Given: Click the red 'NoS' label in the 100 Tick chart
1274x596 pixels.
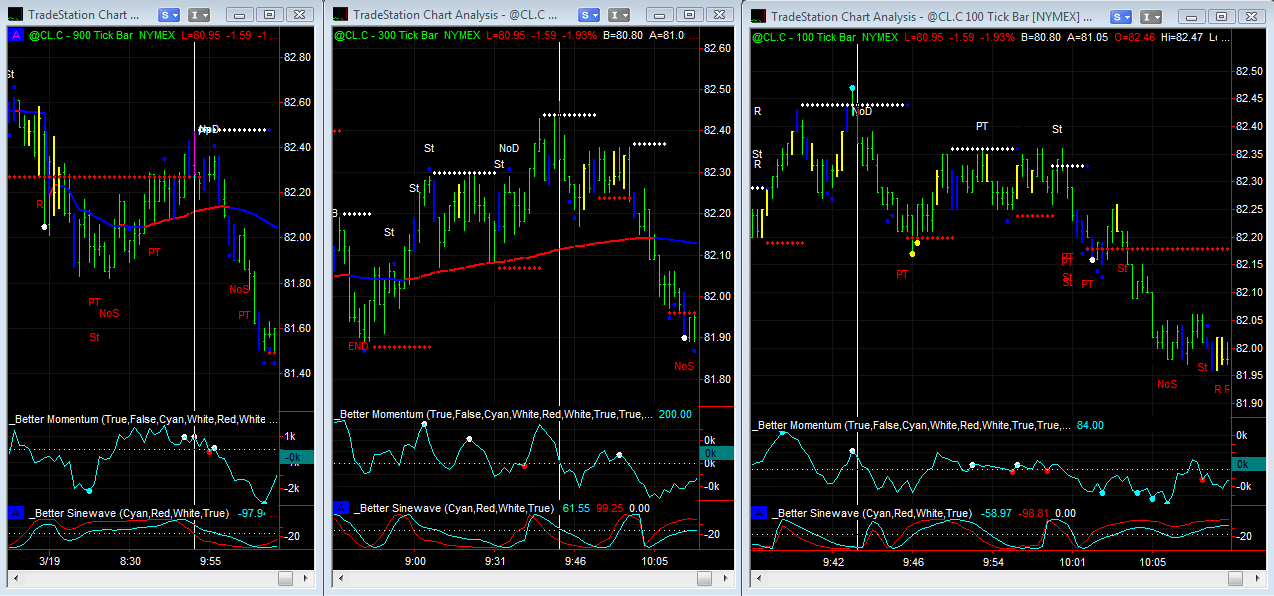Looking at the screenshot, I should click(1167, 384).
